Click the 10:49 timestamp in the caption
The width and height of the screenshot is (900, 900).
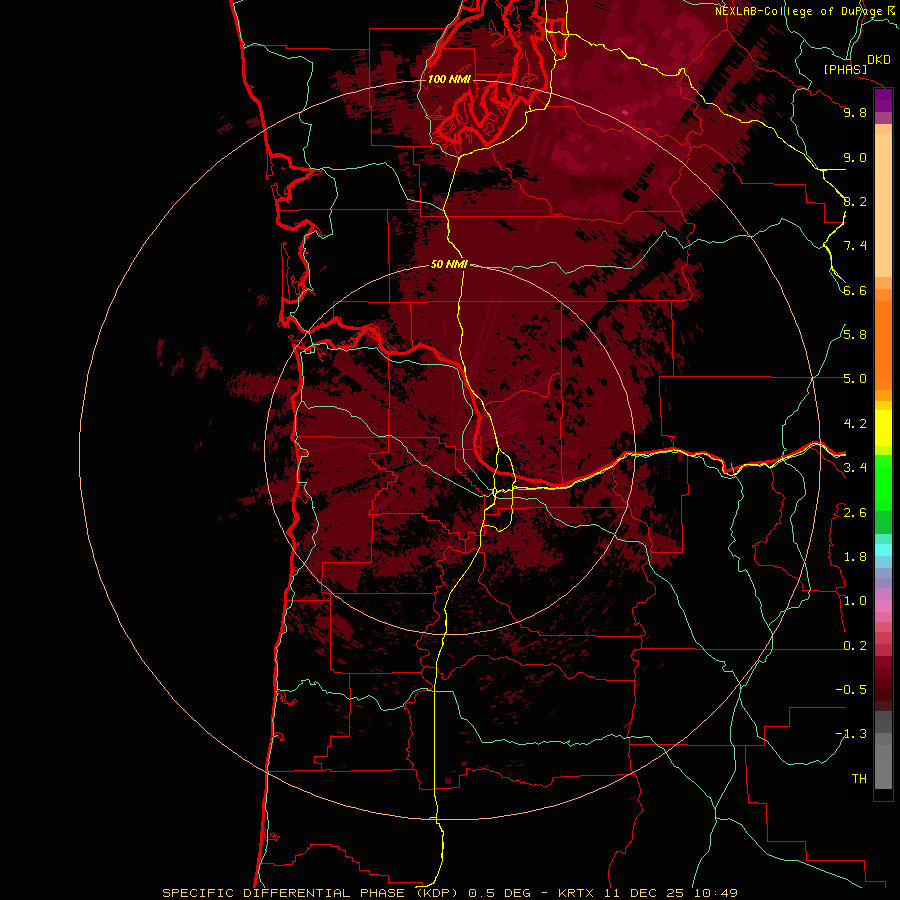(715, 893)
